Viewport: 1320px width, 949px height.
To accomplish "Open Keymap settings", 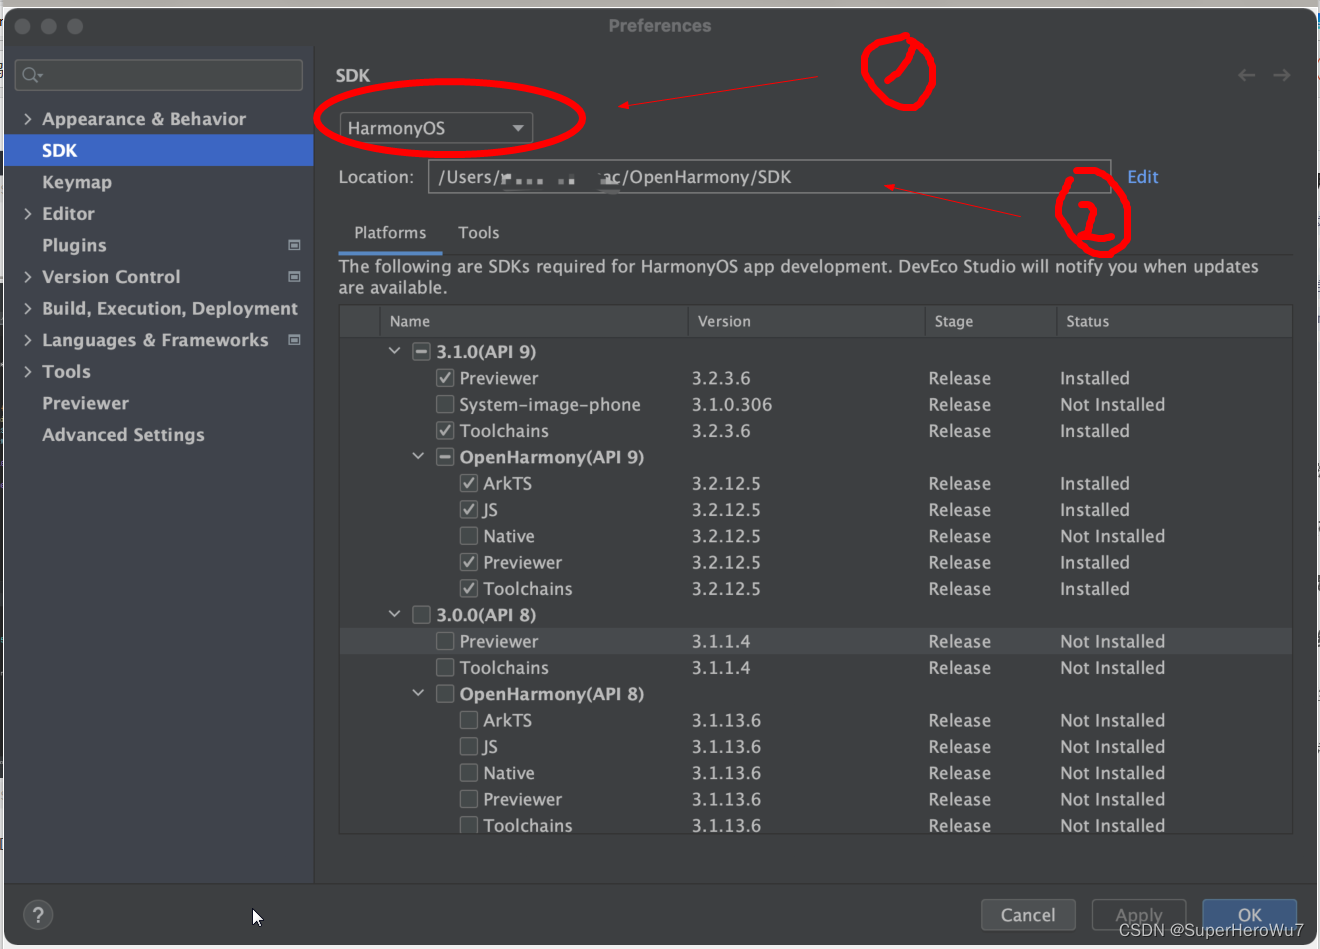I will [x=77, y=182].
